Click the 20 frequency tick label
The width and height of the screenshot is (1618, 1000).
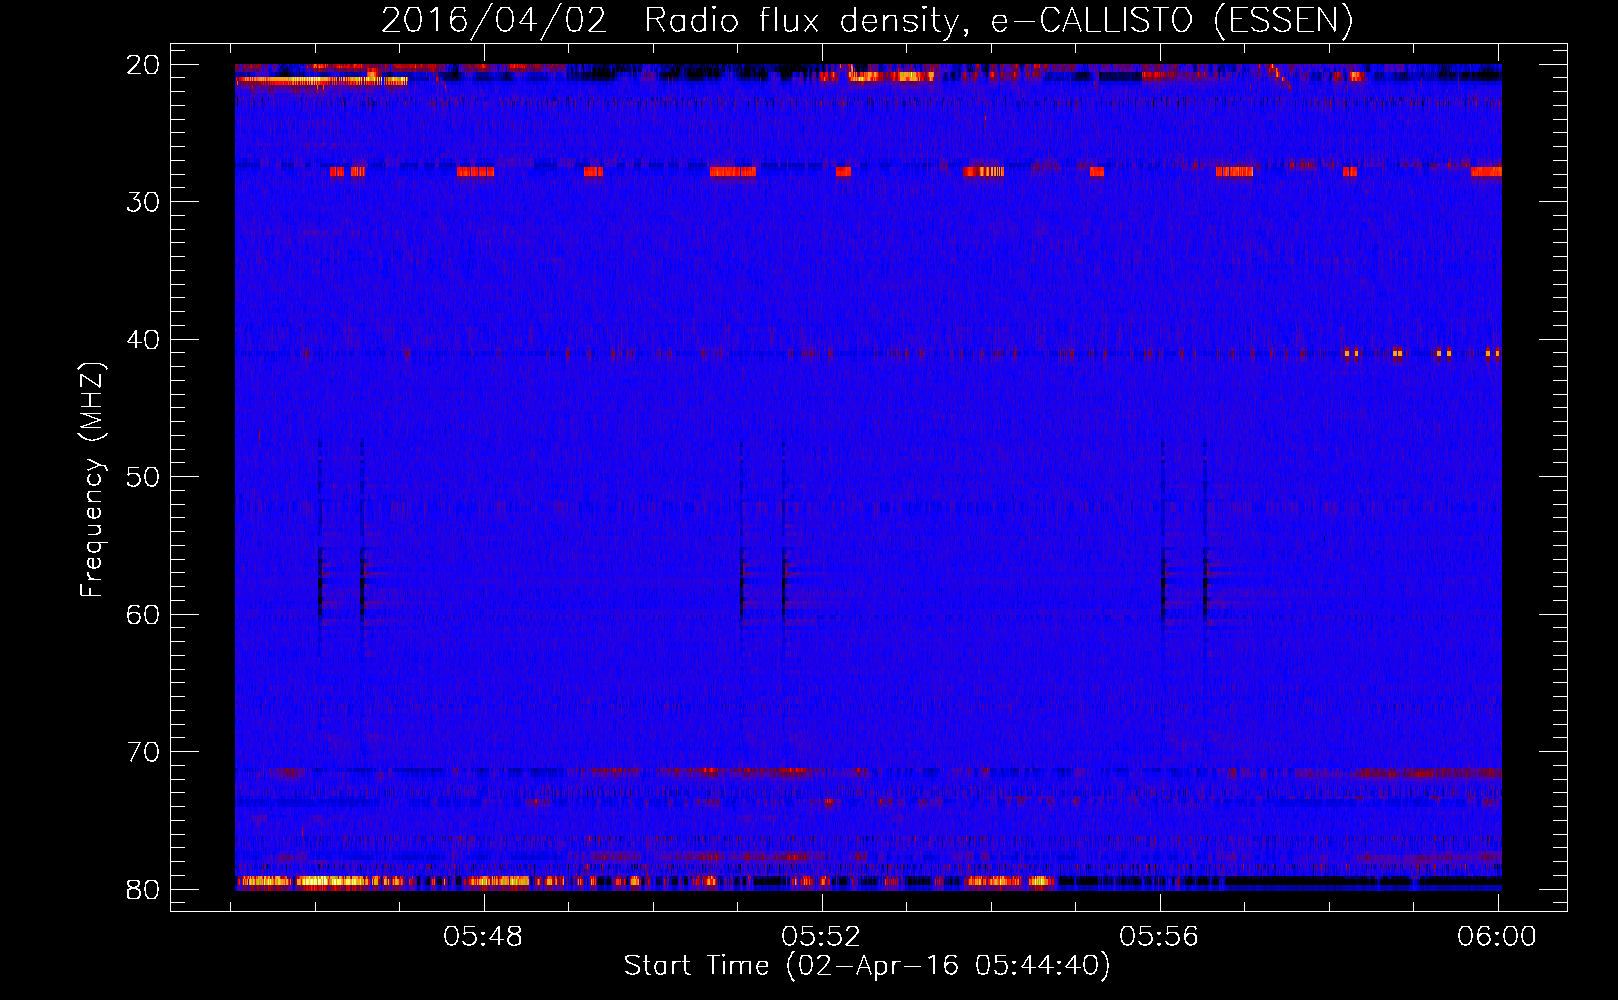click(x=143, y=65)
